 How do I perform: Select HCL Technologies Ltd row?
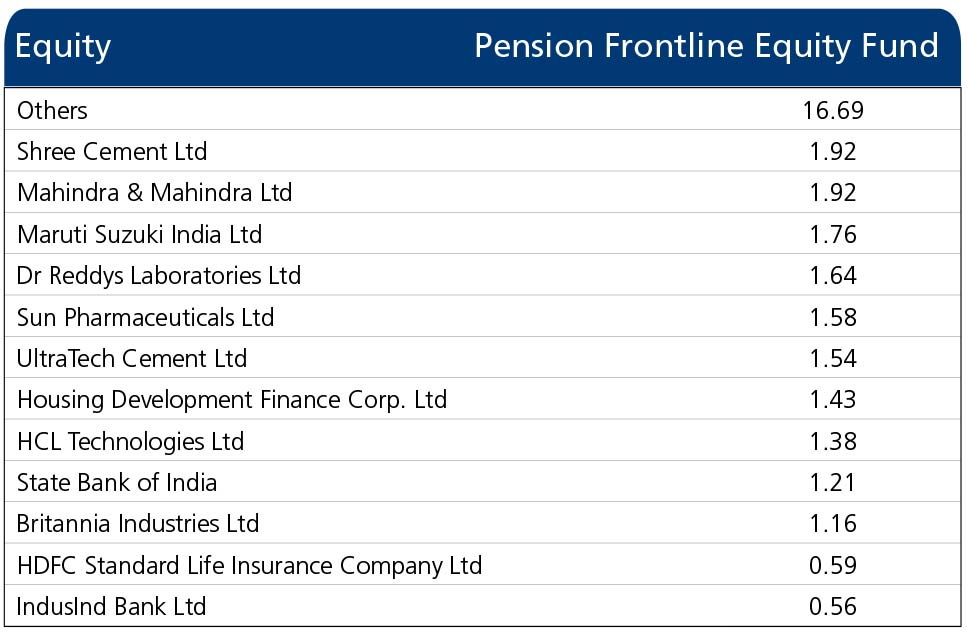point(482,441)
